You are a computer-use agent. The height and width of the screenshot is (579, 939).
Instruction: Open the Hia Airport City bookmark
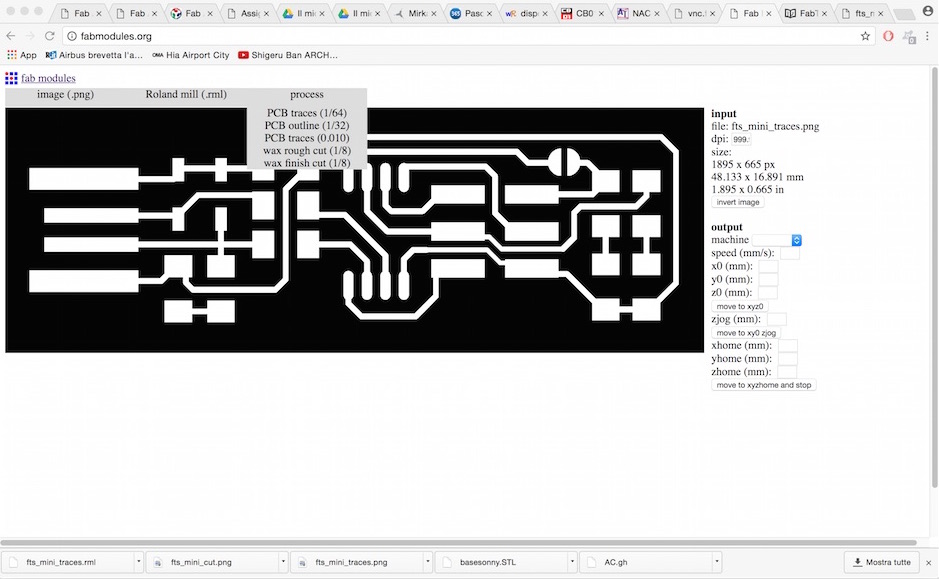191,55
